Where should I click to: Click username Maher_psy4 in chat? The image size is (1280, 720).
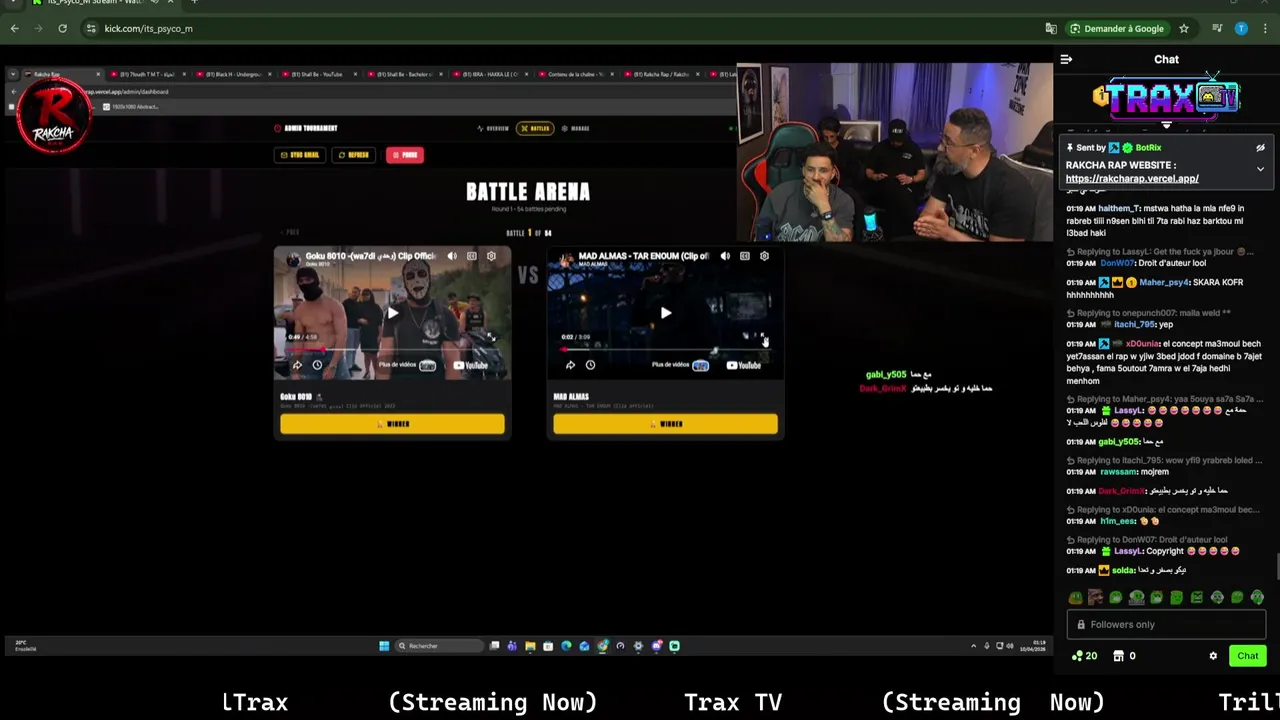(x=1163, y=282)
